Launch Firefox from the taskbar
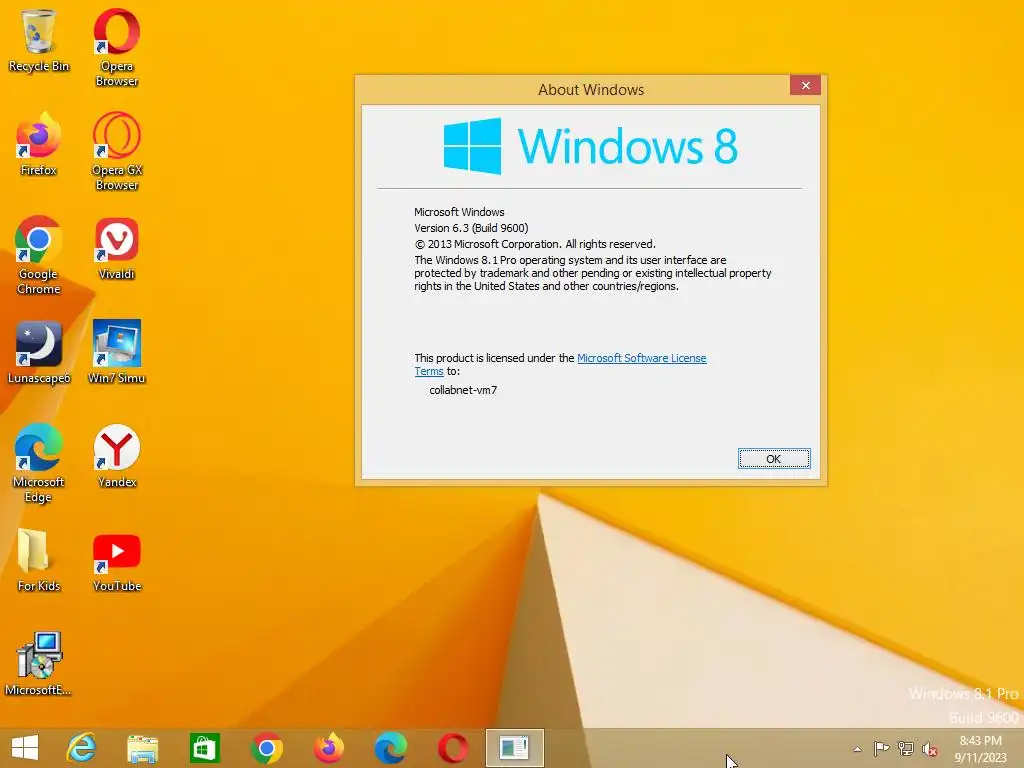The height and width of the screenshot is (768, 1024). tap(328, 748)
